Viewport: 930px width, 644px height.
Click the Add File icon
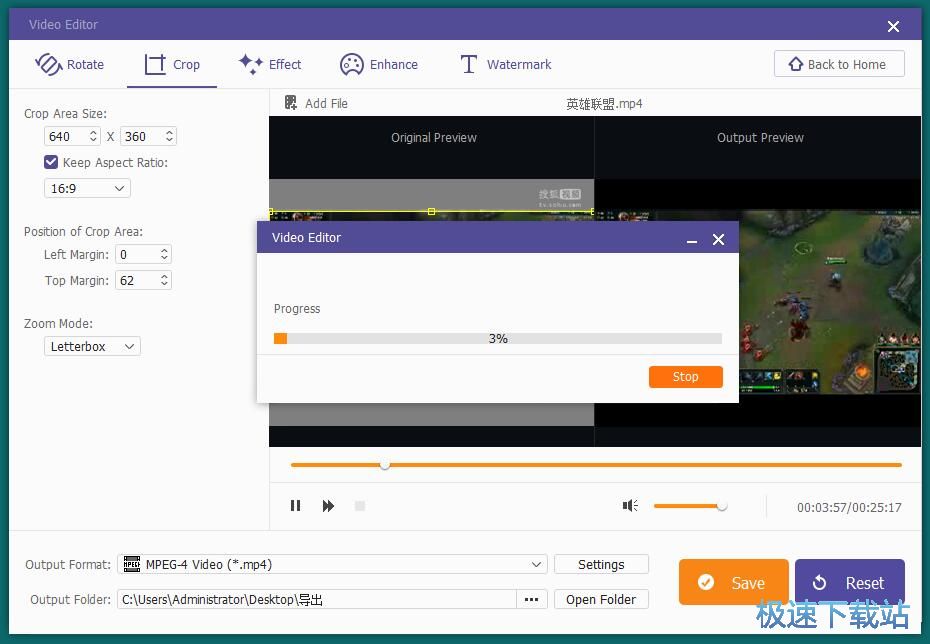click(291, 103)
